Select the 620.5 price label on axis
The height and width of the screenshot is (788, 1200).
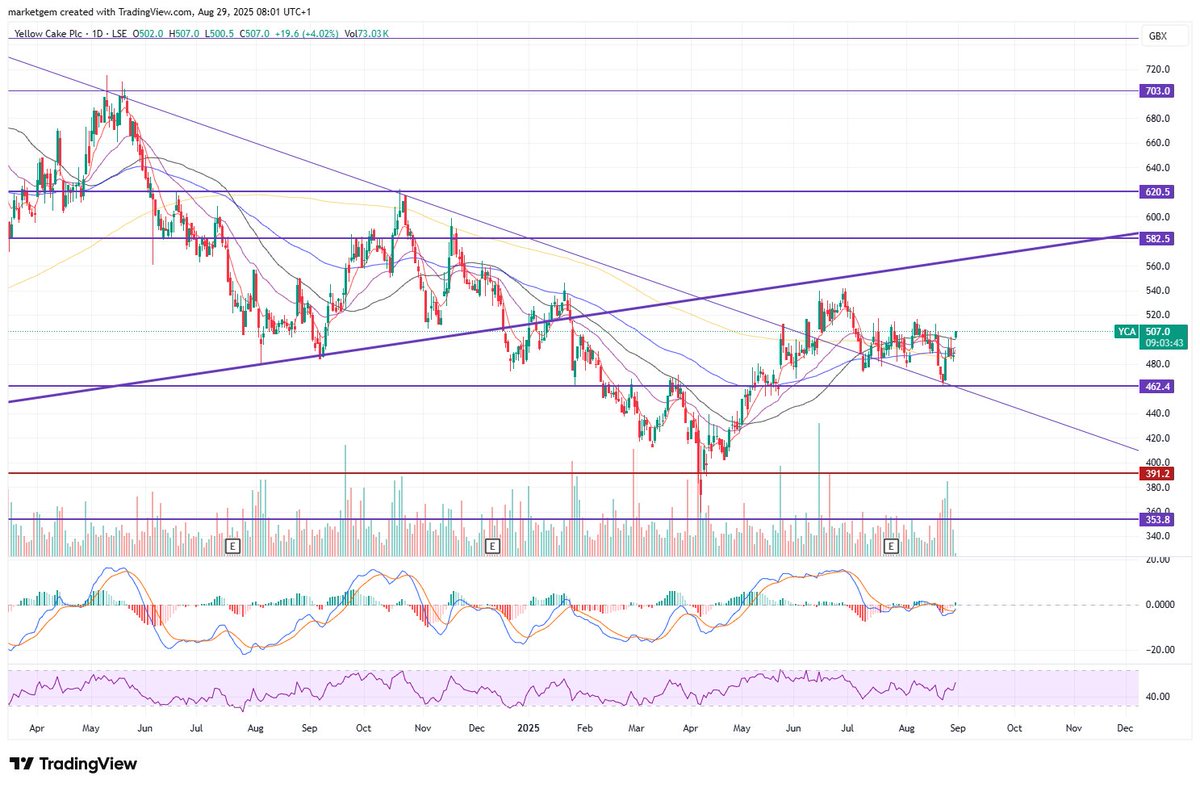pyautogui.click(x=1155, y=191)
